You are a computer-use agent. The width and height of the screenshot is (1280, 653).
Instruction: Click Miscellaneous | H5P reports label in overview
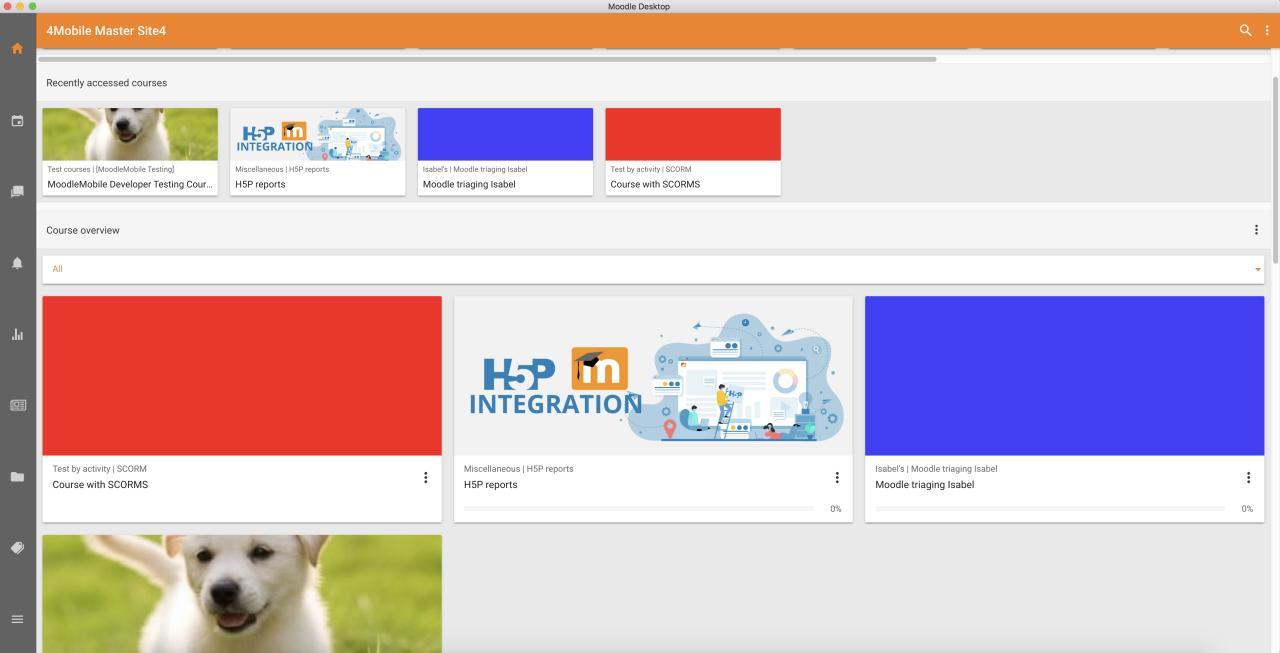pyautogui.click(x=518, y=469)
